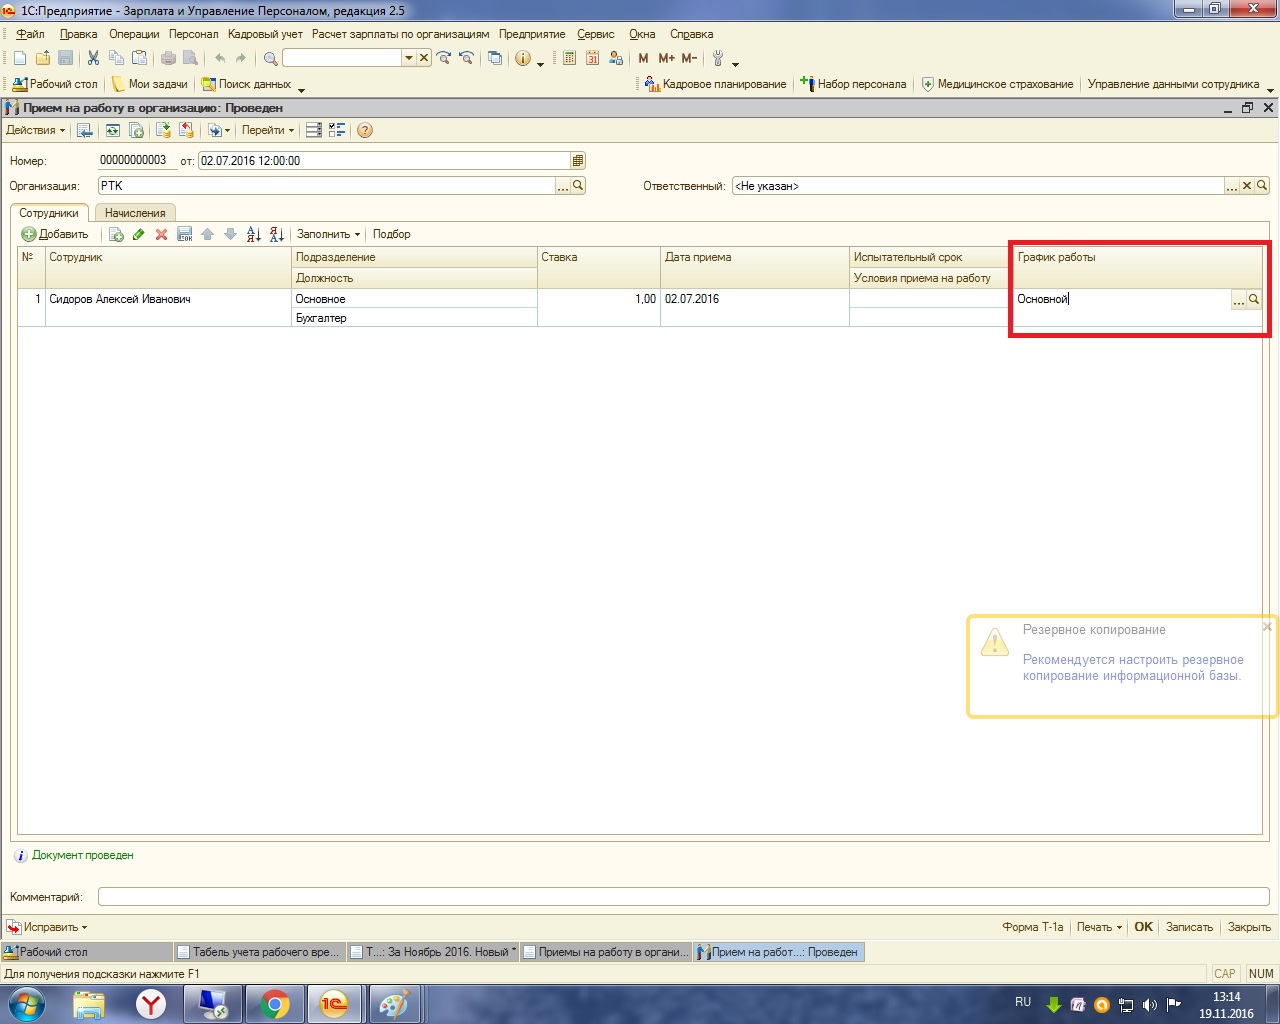1280x1024 pixels.
Task: Sort ascending with the A-Я icon
Action: [x=253, y=234]
